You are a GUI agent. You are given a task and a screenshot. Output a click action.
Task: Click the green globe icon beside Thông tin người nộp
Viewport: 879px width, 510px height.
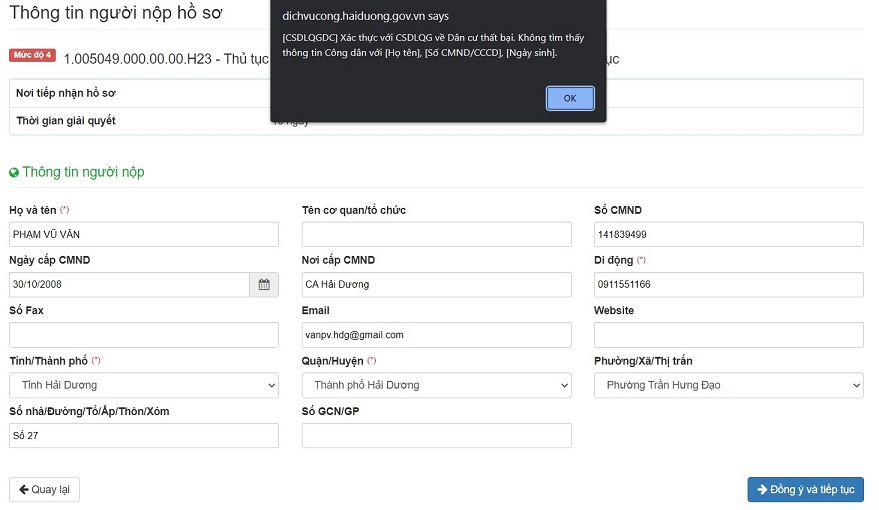point(14,173)
